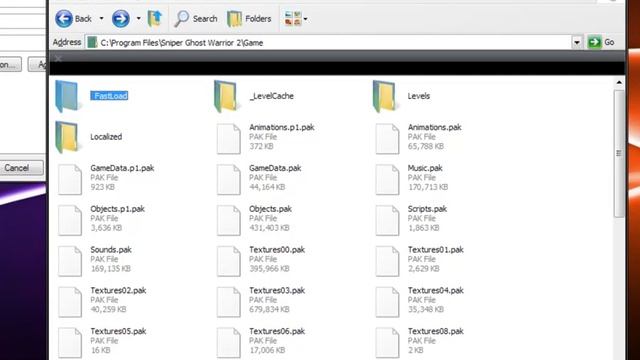Click the Forward navigation arrow icon

click(x=120, y=19)
